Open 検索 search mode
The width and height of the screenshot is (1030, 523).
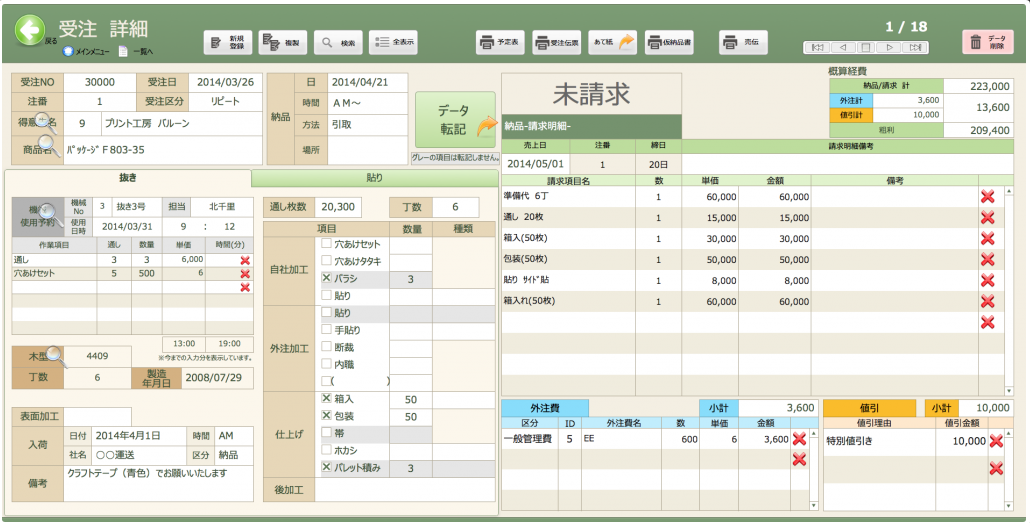click(338, 42)
